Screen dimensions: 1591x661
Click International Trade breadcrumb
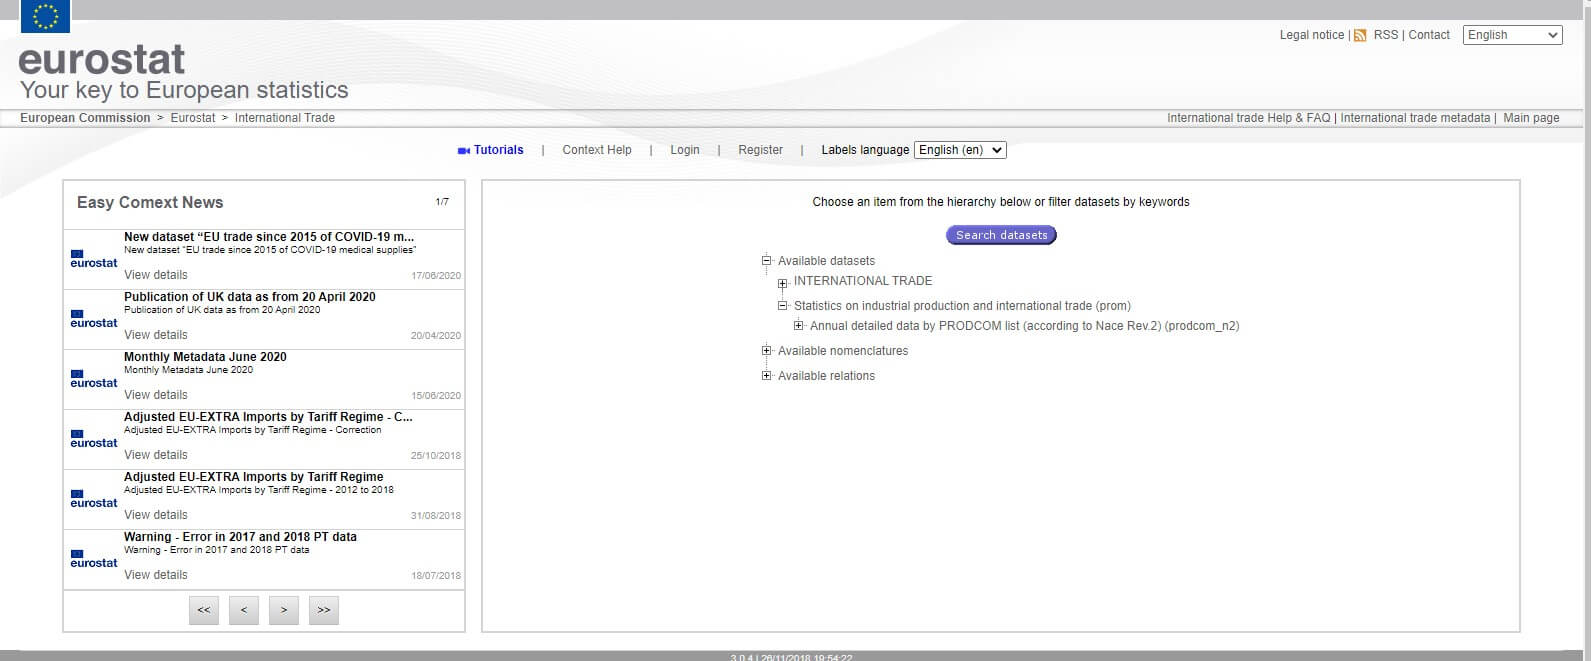tap(285, 118)
